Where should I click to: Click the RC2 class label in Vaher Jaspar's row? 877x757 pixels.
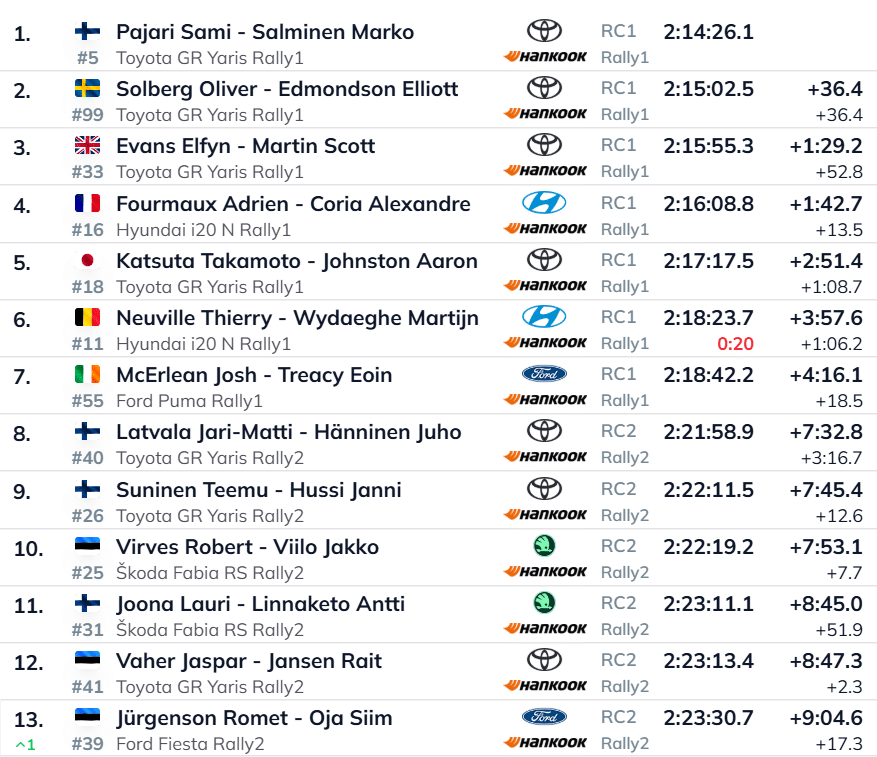(x=618, y=660)
